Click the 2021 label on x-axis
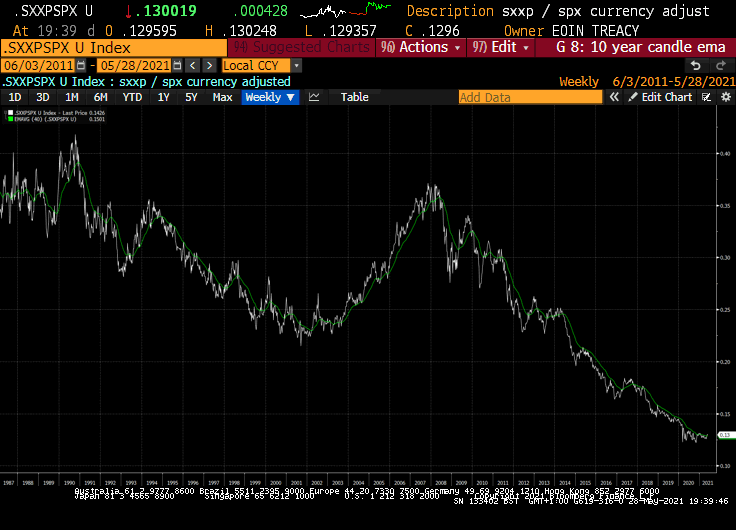Screen dimensions: 736x530 click(707, 483)
